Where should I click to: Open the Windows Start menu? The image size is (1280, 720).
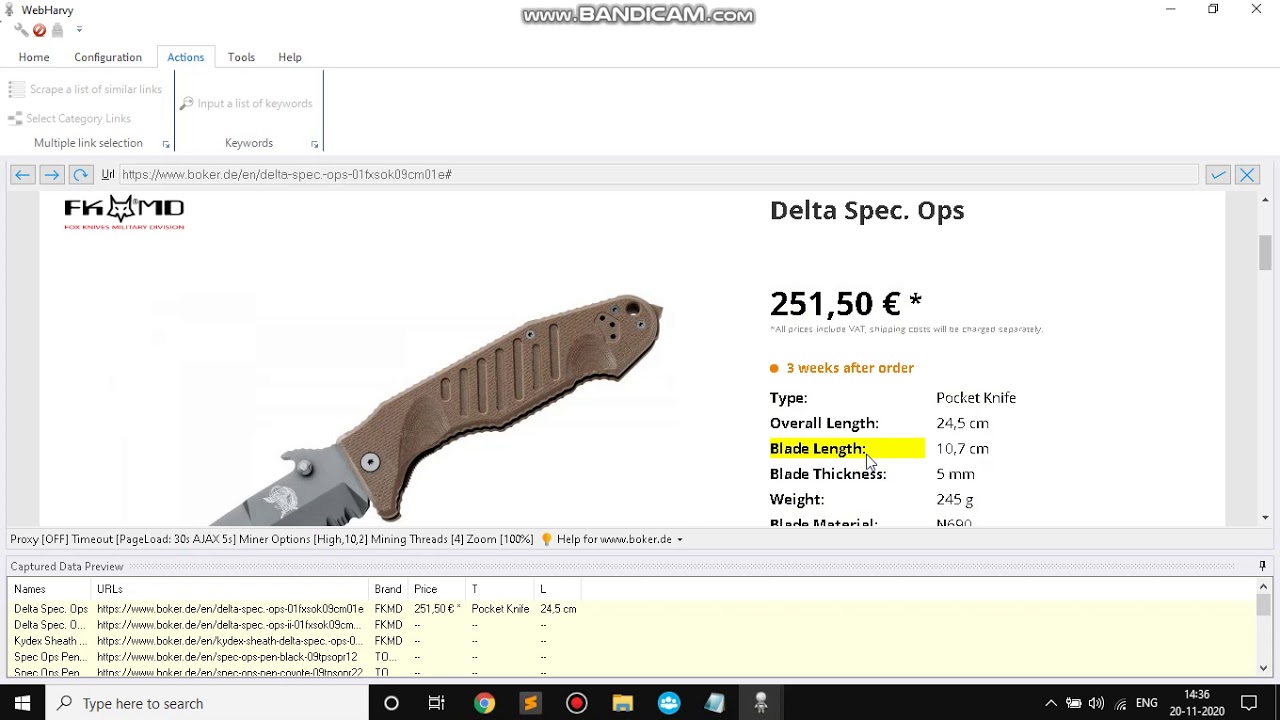(22, 703)
